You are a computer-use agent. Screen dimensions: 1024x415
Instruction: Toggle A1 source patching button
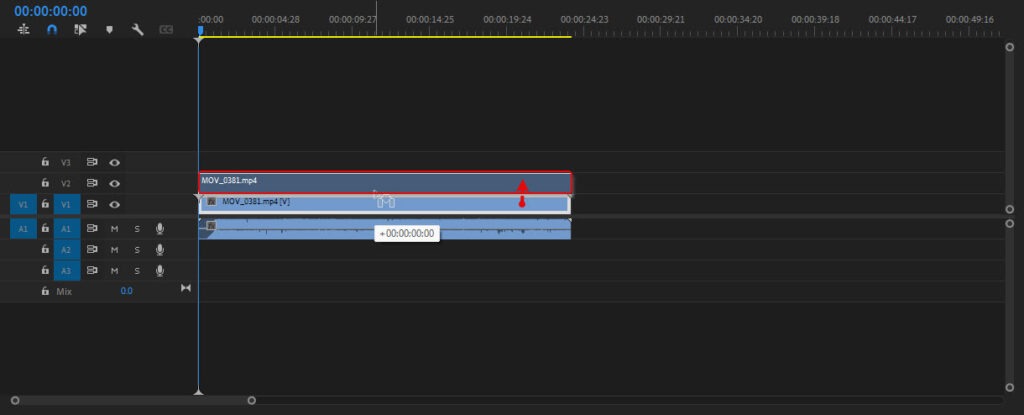(23, 229)
